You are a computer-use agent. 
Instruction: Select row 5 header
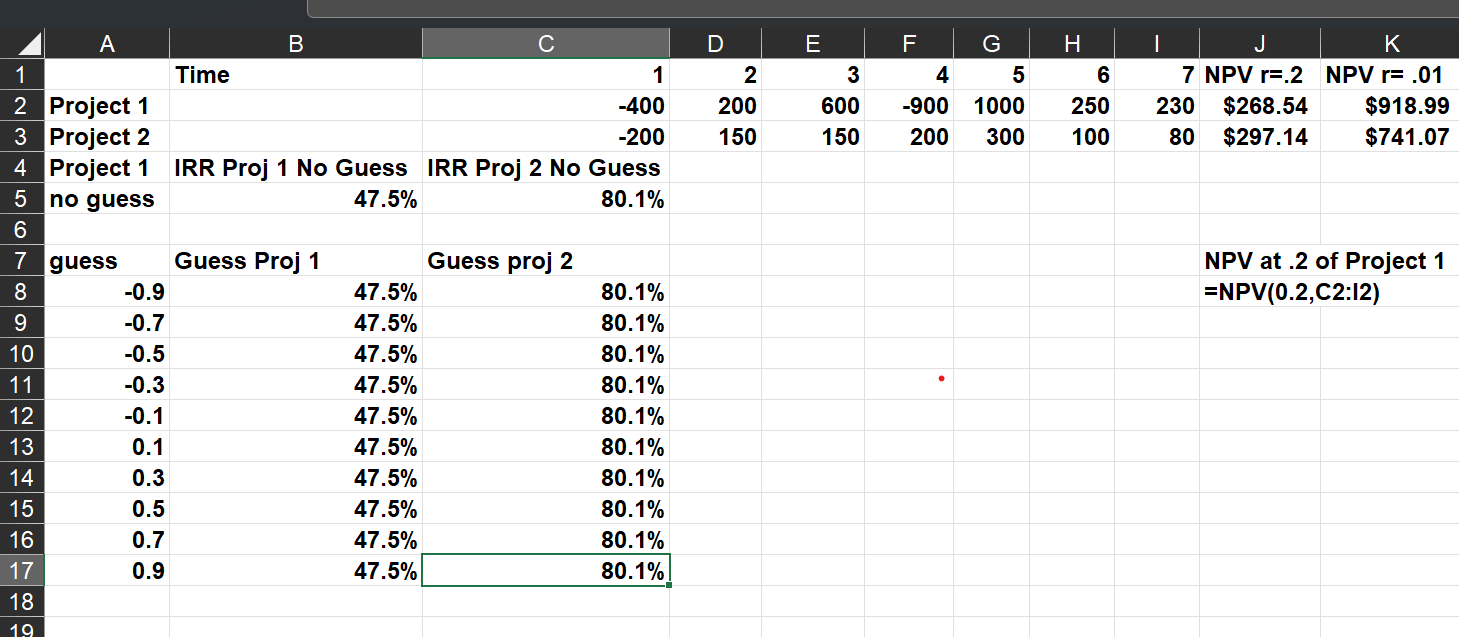(x=22, y=199)
